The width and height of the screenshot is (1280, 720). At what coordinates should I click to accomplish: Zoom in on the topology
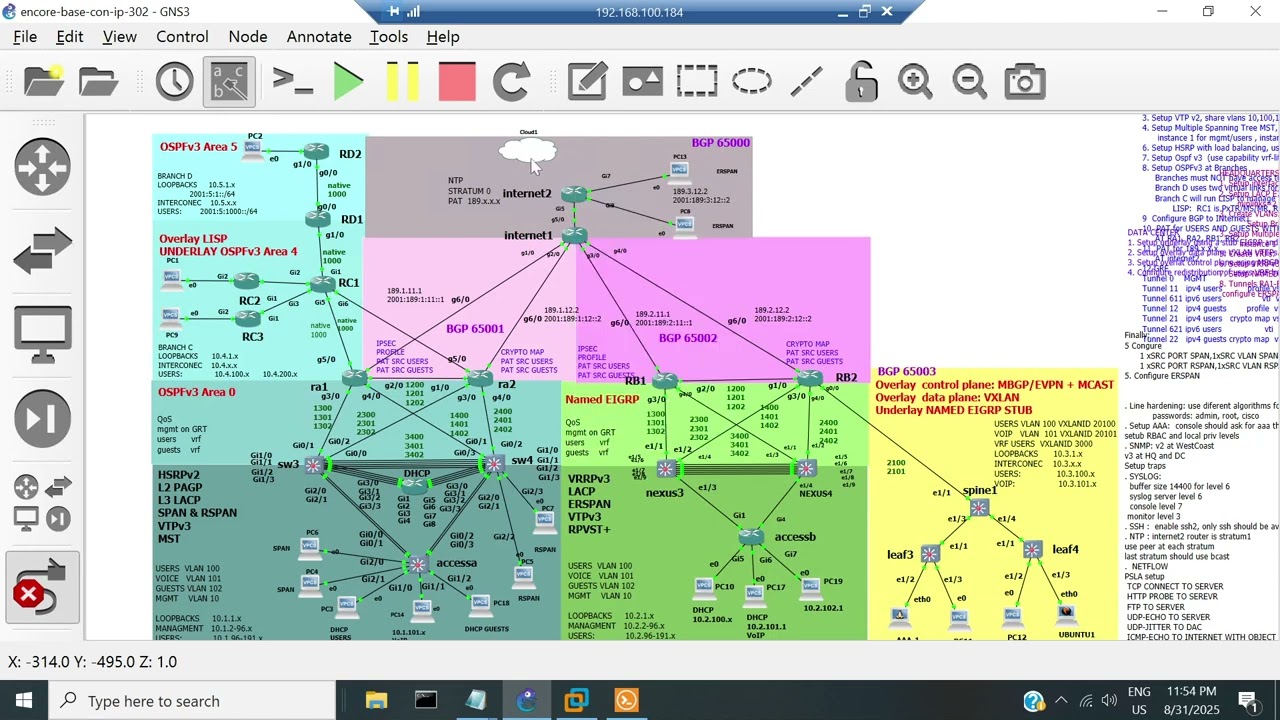coord(915,81)
